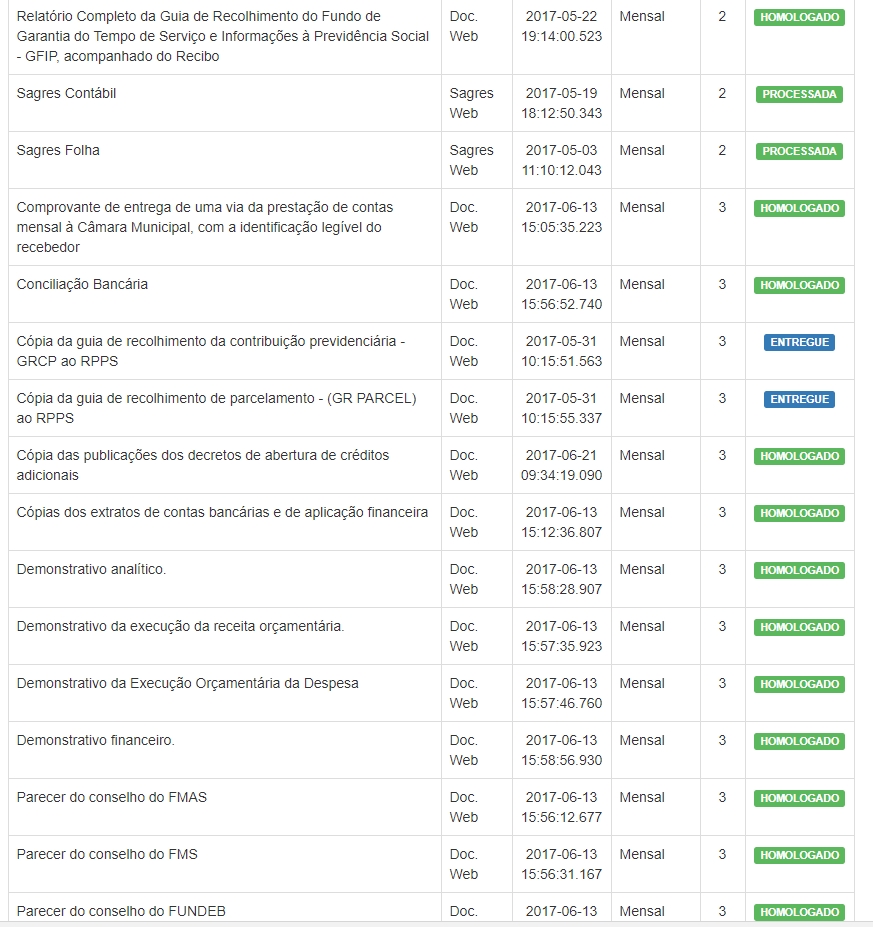The image size is (873, 927).
Task: Click 'Sagres Web' source in Sagres Contábil row
Action: click(471, 103)
